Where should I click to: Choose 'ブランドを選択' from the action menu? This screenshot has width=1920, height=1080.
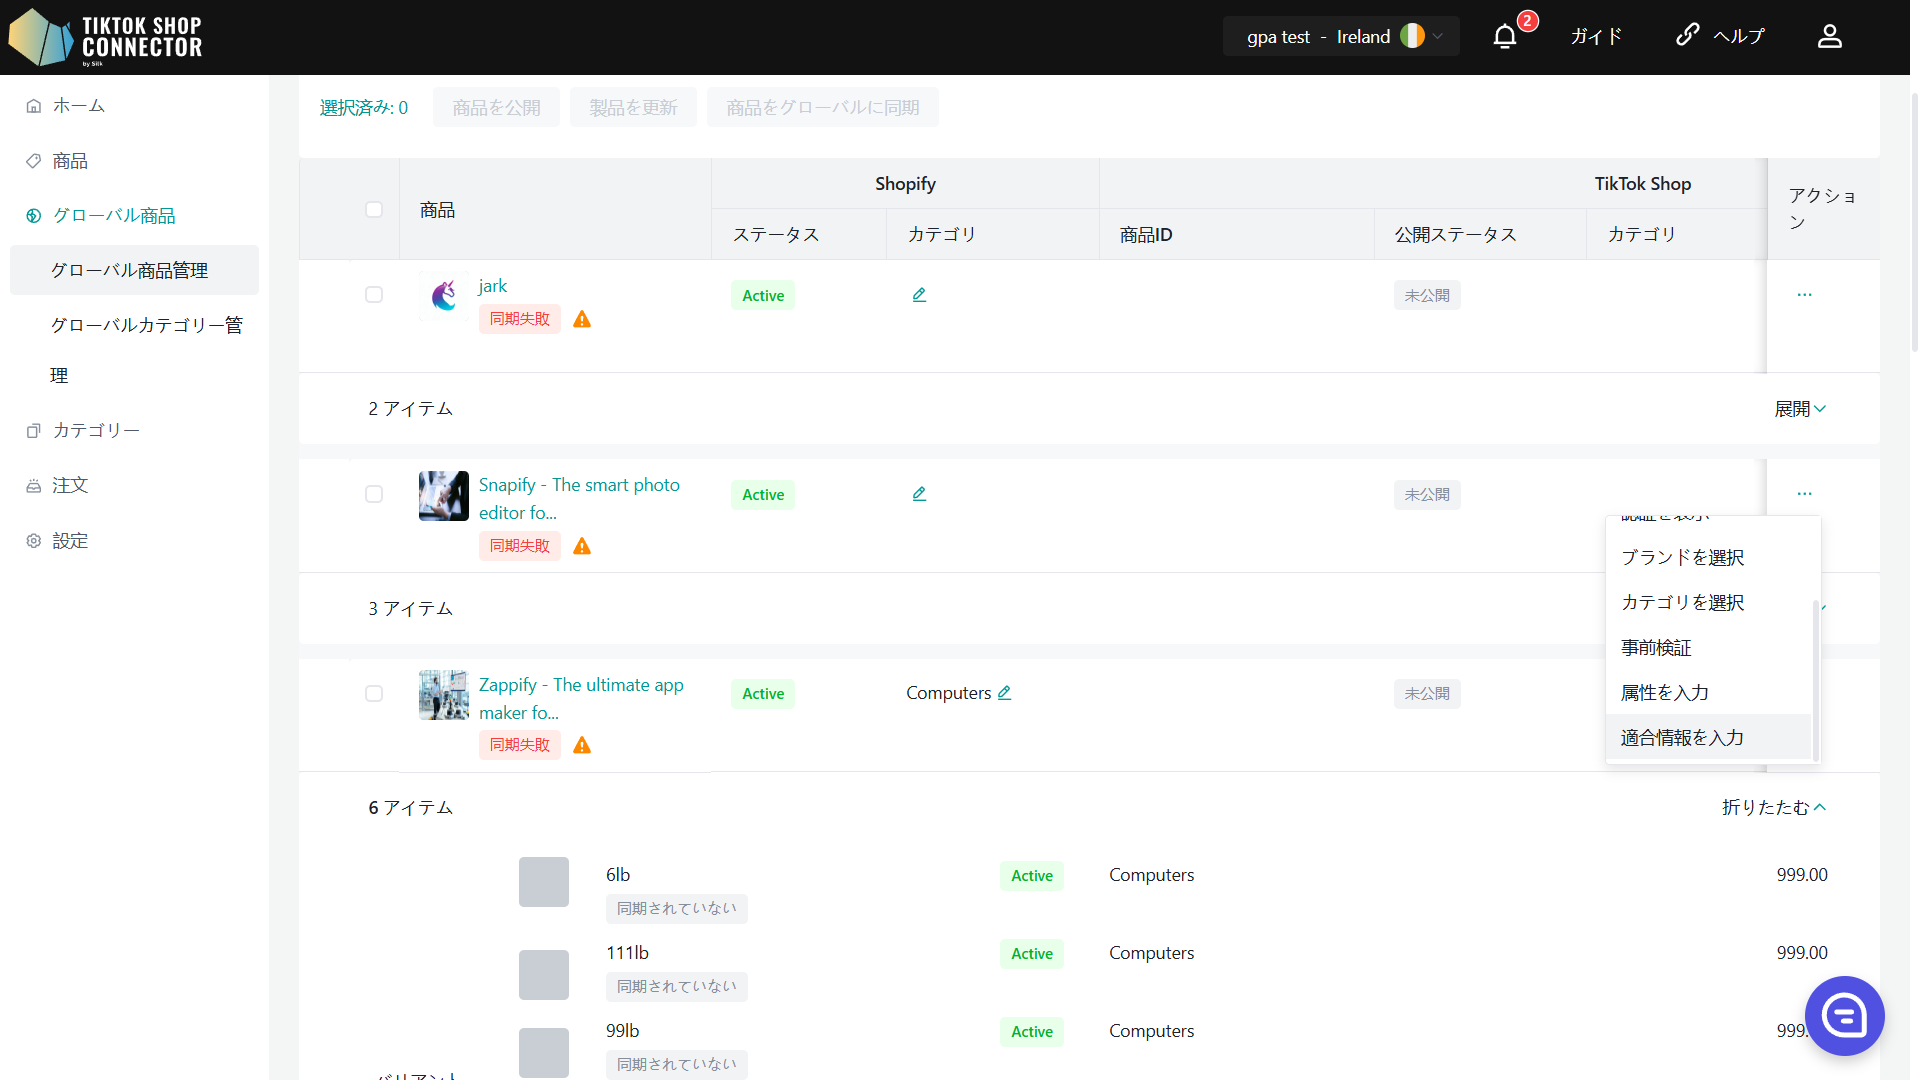(1709, 558)
